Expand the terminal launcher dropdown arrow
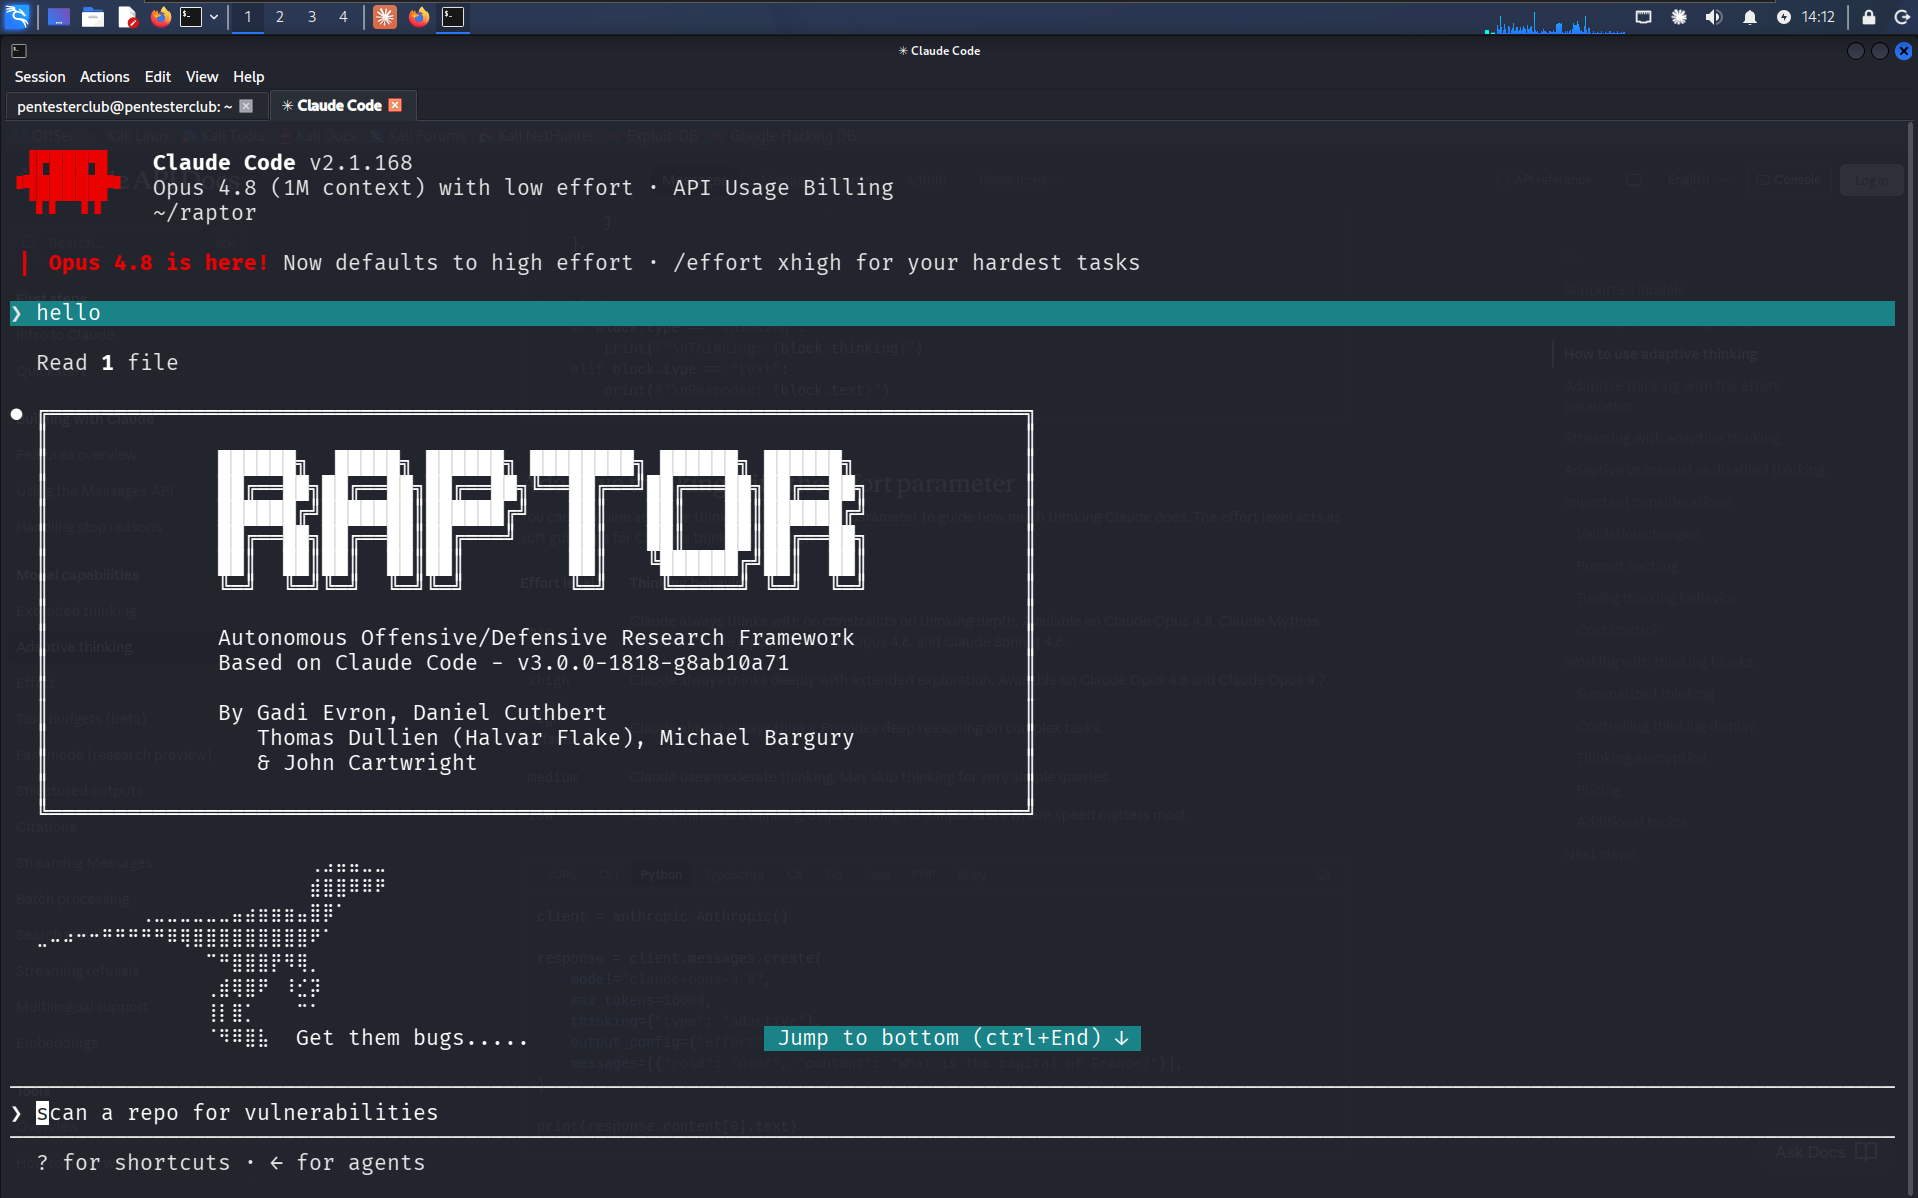The image size is (1918, 1198). point(214,16)
